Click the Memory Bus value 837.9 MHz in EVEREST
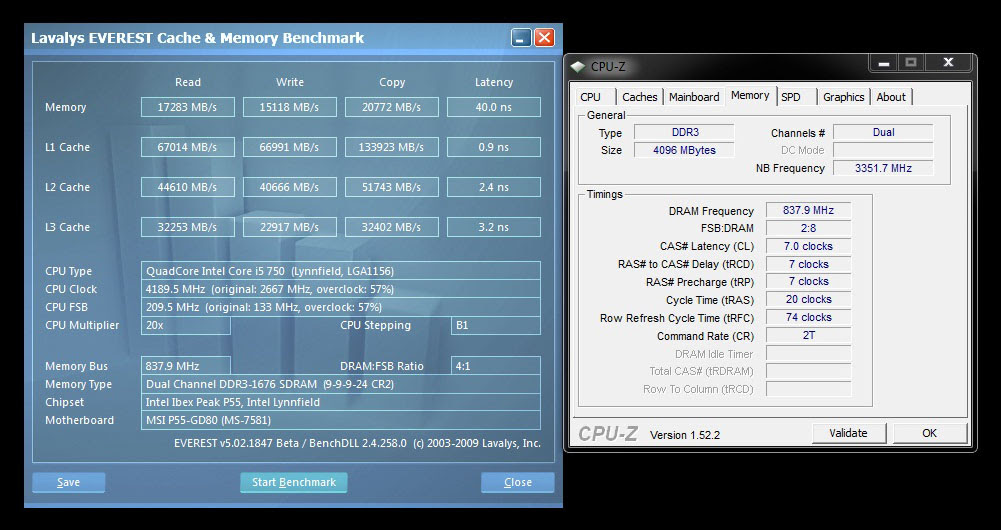 click(x=186, y=366)
